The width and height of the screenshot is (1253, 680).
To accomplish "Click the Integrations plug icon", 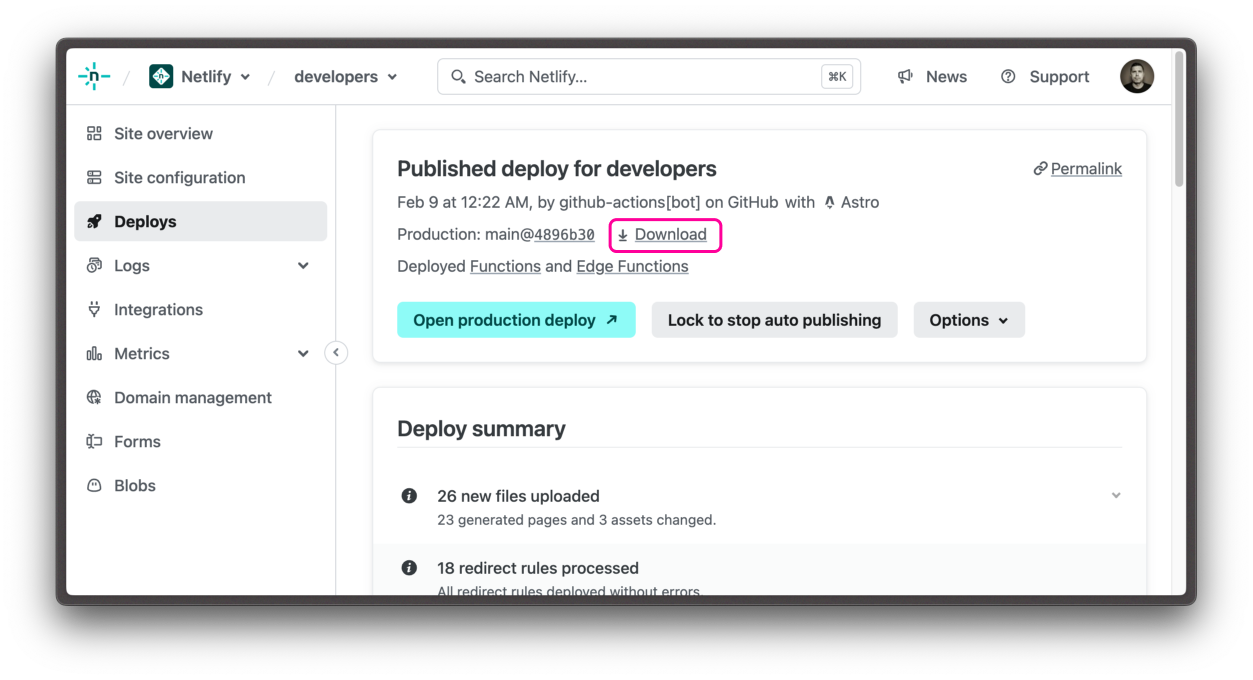I will pyautogui.click(x=94, y=310).
